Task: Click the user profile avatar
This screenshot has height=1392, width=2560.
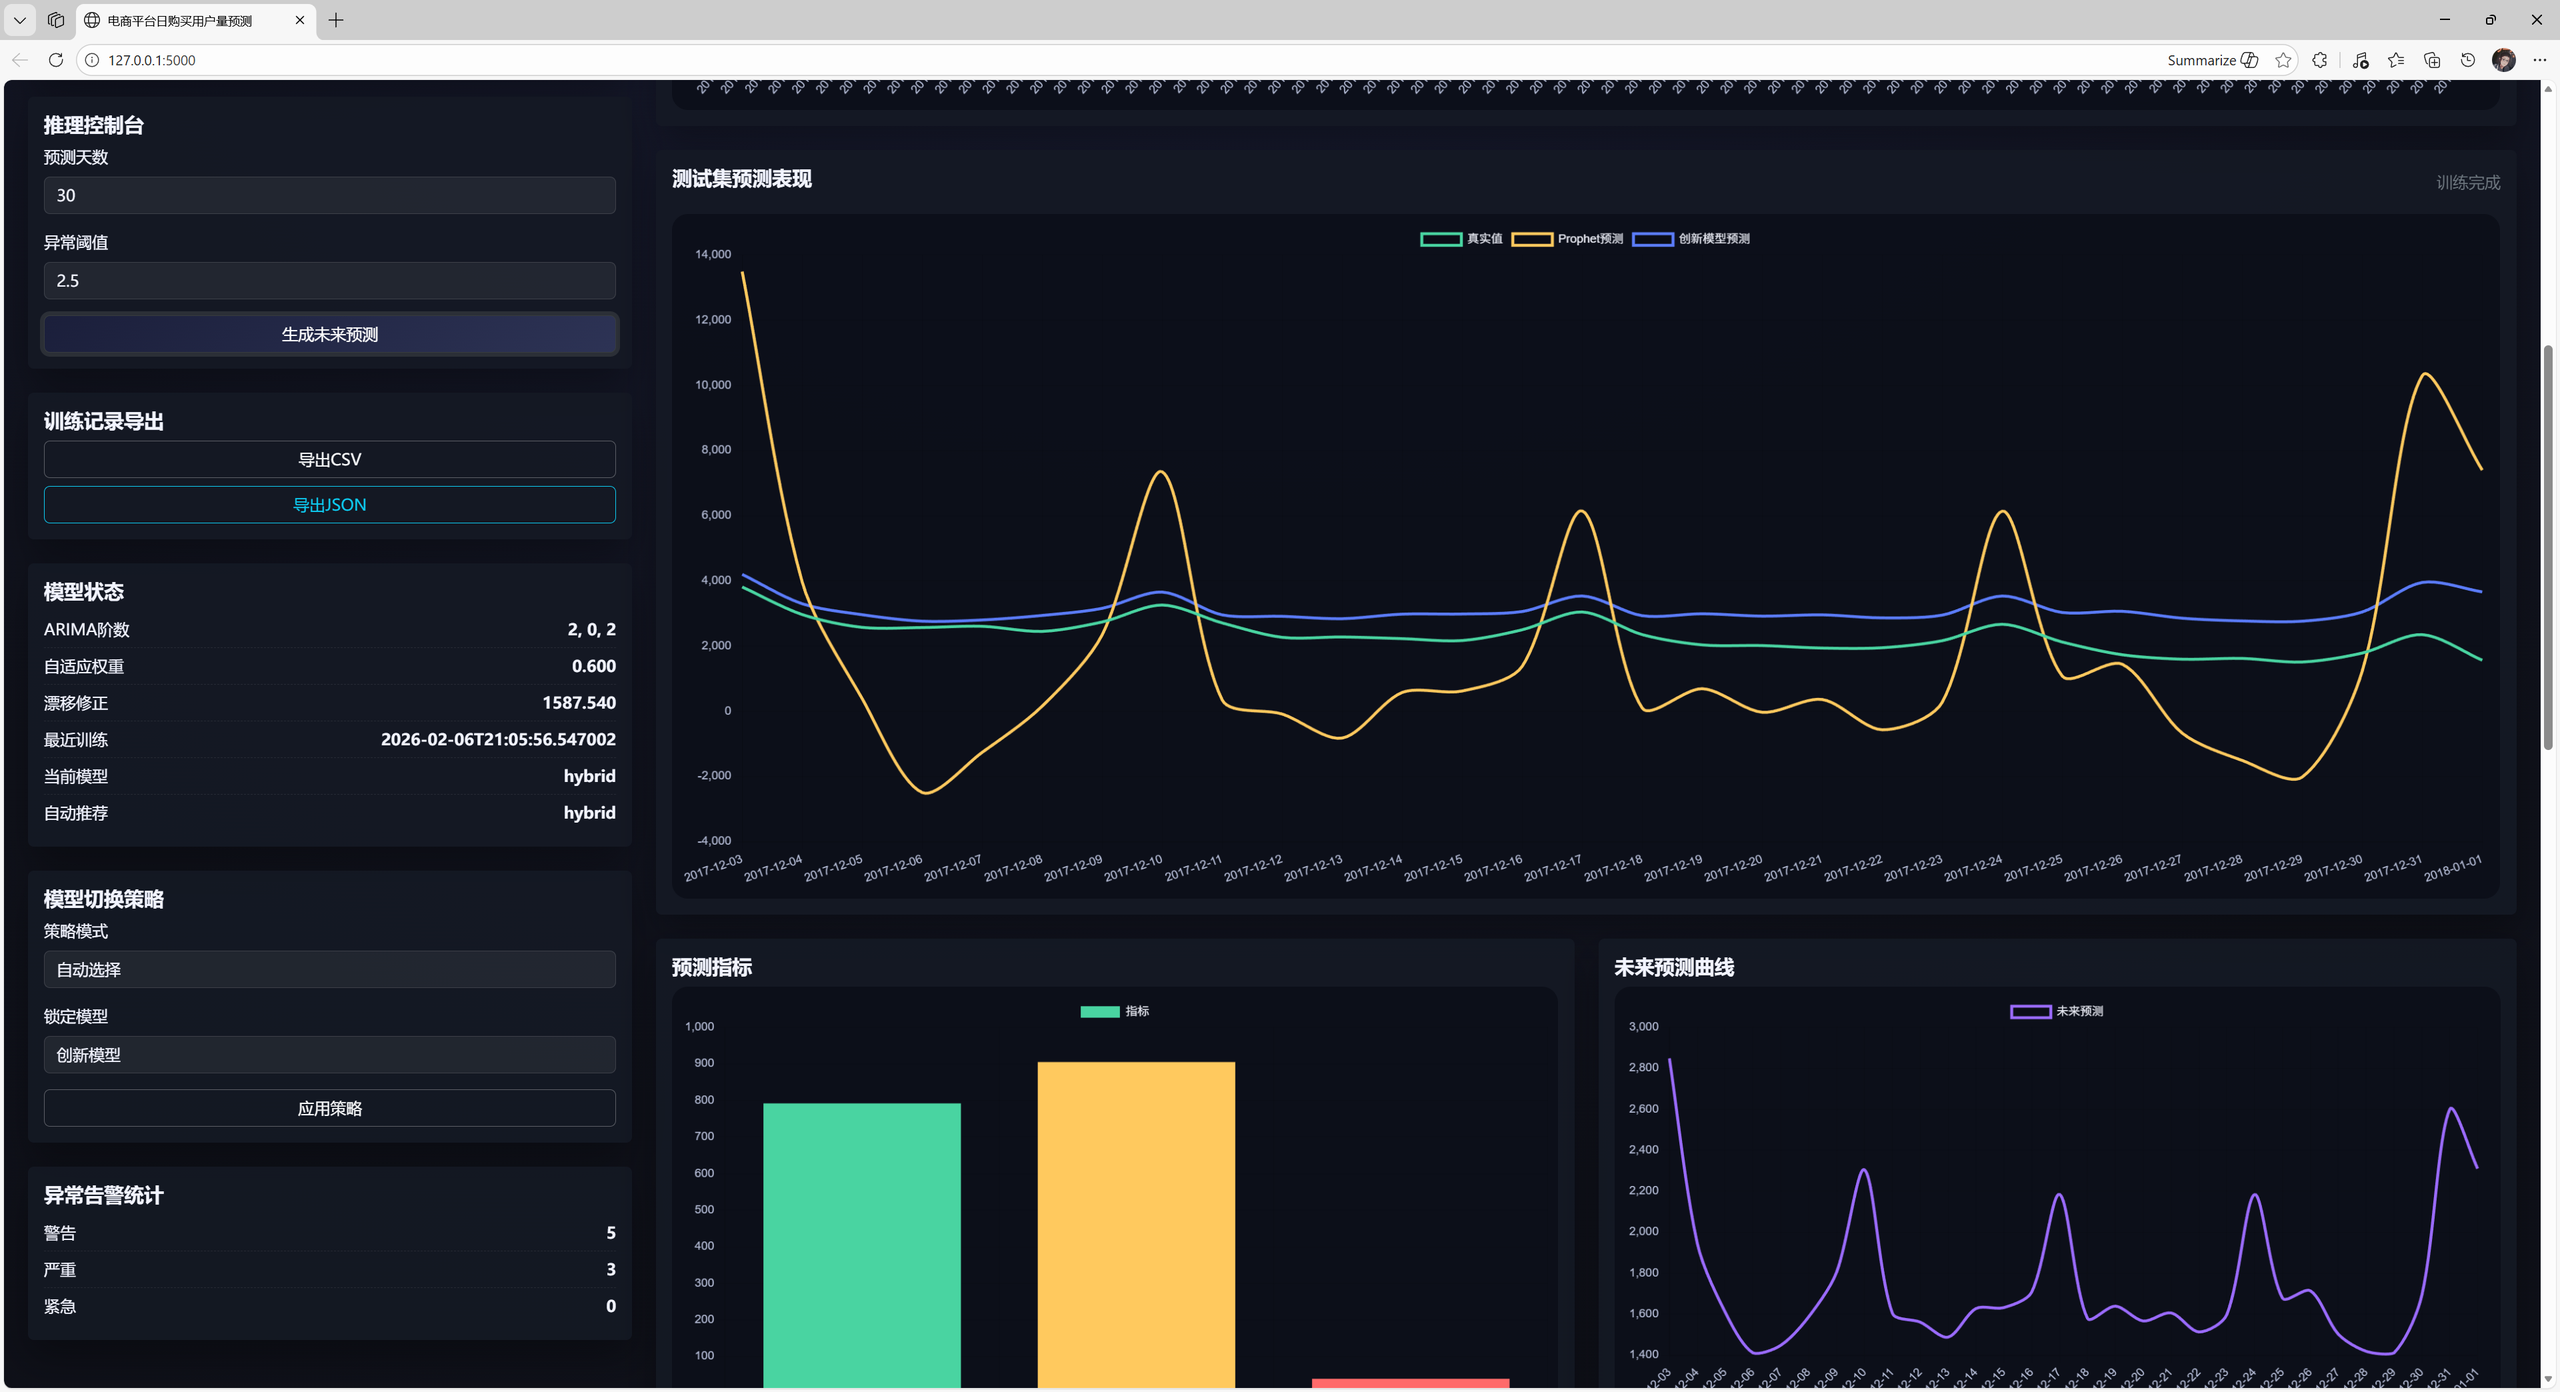Action: (2503, 60)
